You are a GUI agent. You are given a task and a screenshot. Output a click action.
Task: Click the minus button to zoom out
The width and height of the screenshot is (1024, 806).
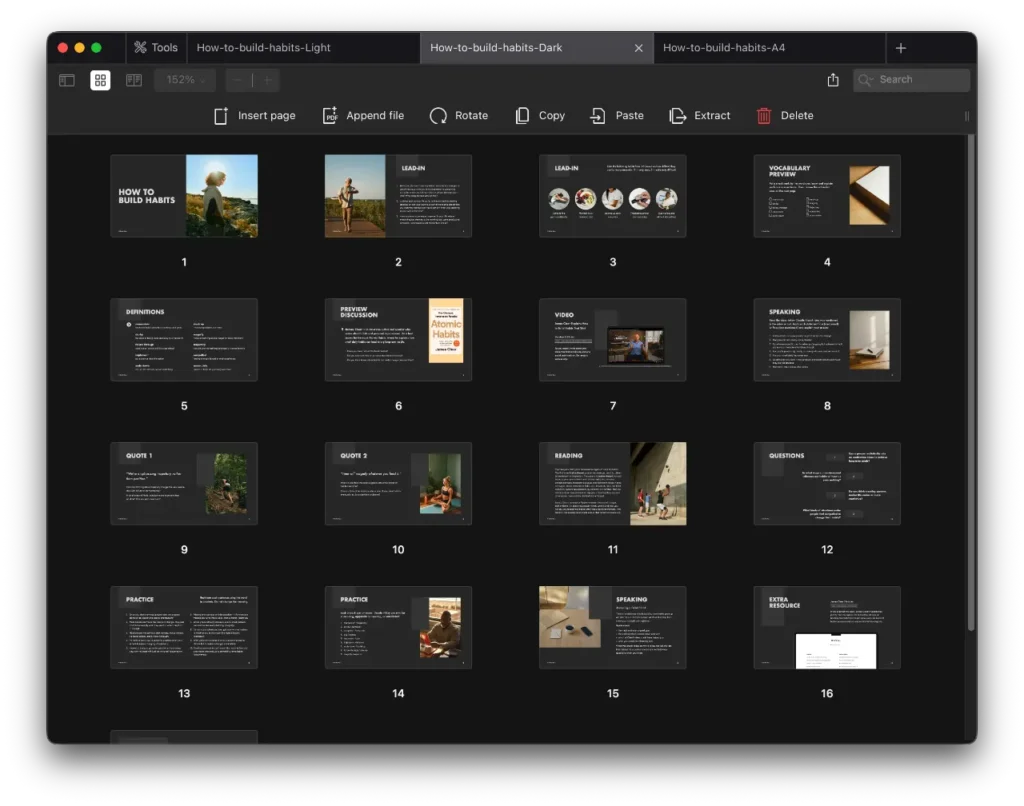(237, 79)
